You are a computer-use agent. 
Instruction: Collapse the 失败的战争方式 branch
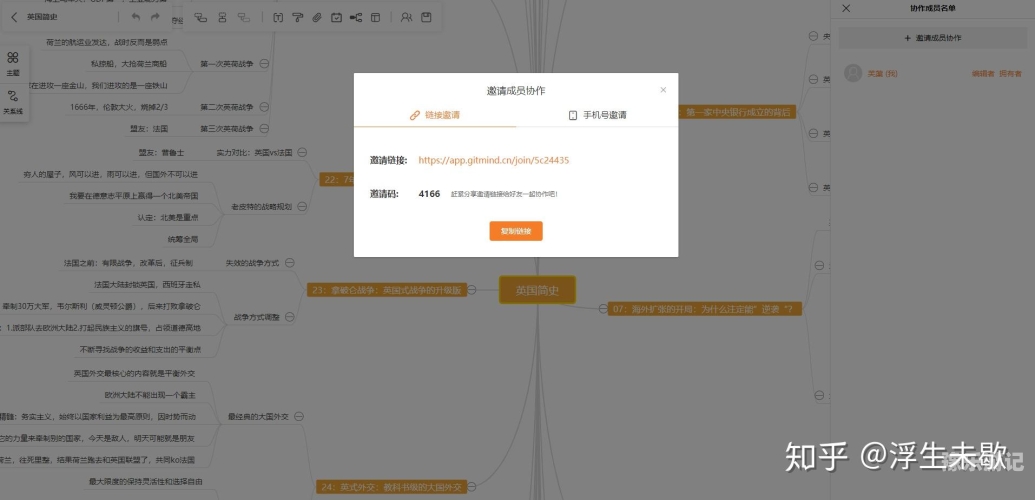[x=290, y=263]
